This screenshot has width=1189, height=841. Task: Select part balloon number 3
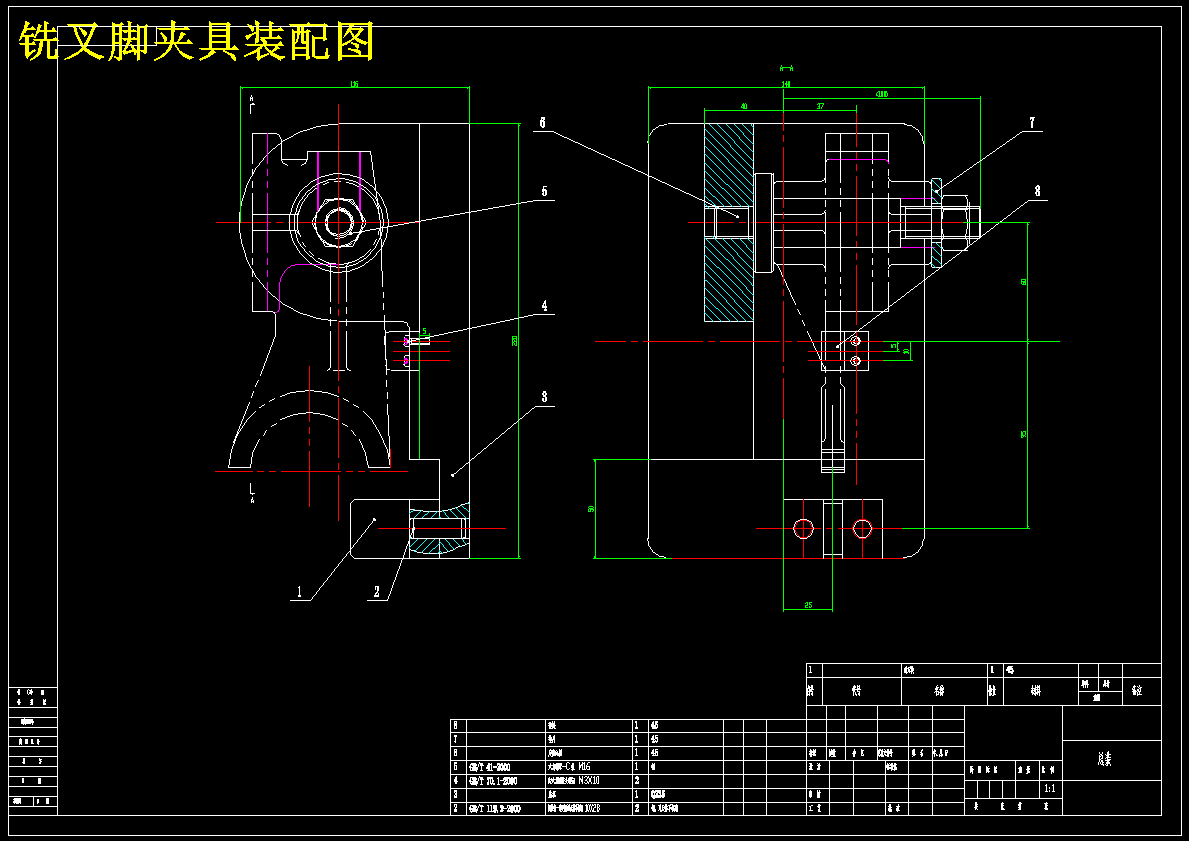point(544,397)
